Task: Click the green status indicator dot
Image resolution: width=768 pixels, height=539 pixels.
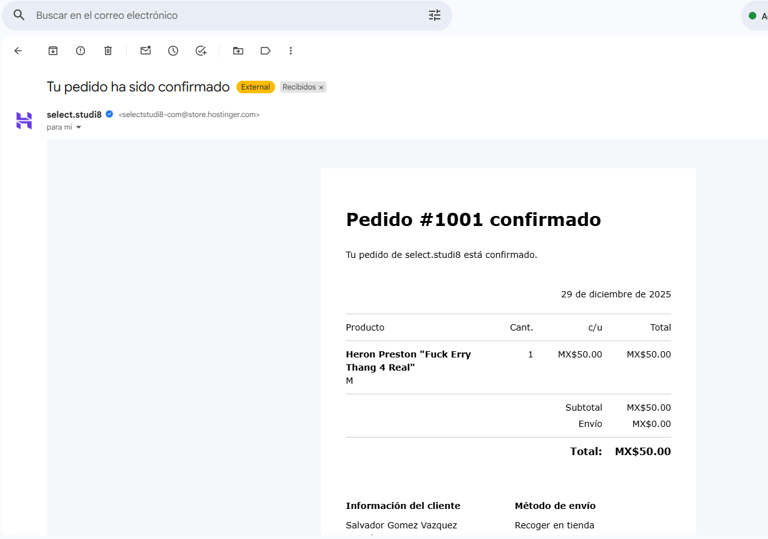Action: 752,16
